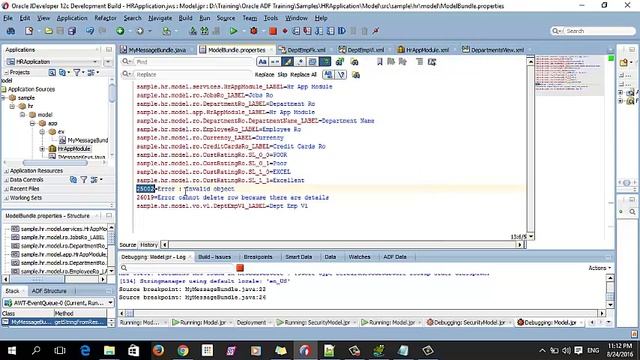Expand the Application Resources section
The image size is (640, 360).
click(7, 171)
